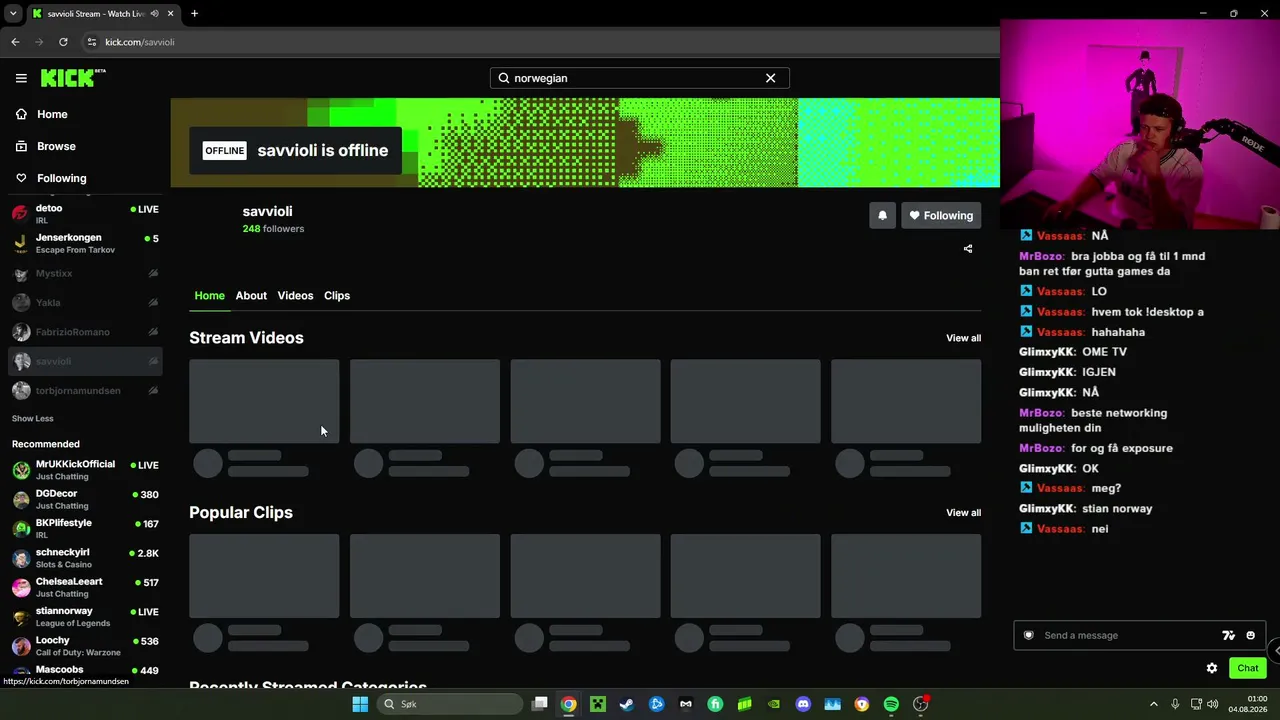The image size is (1280, 720).
Task: Open the chat identity shield icon
Action: pos(1028,635)
